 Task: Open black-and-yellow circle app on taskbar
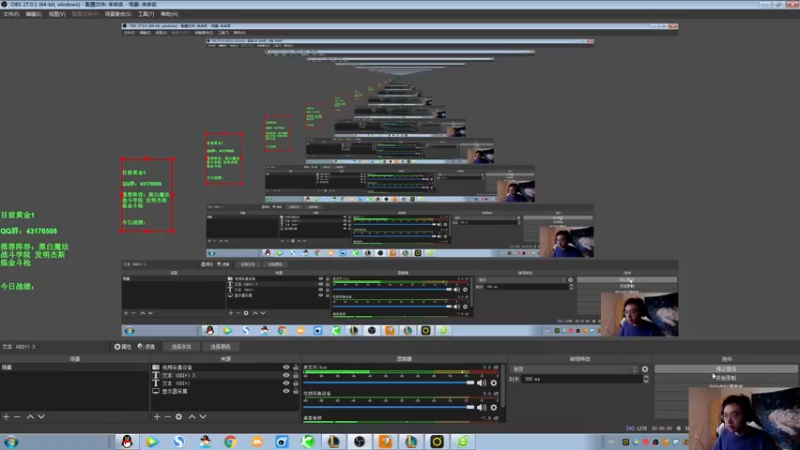coord(437,441)
